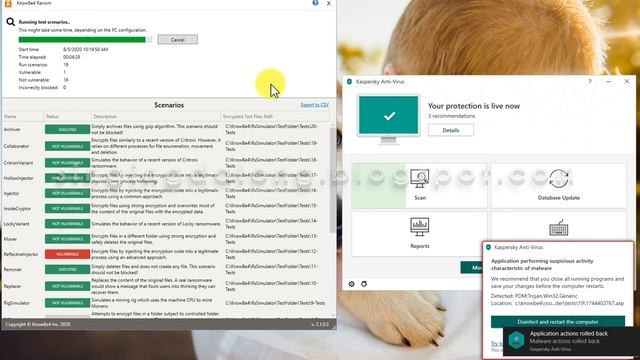Select the HollowInjector scenario name
Screen dimensions: 640x360
(x=19, y=178)
